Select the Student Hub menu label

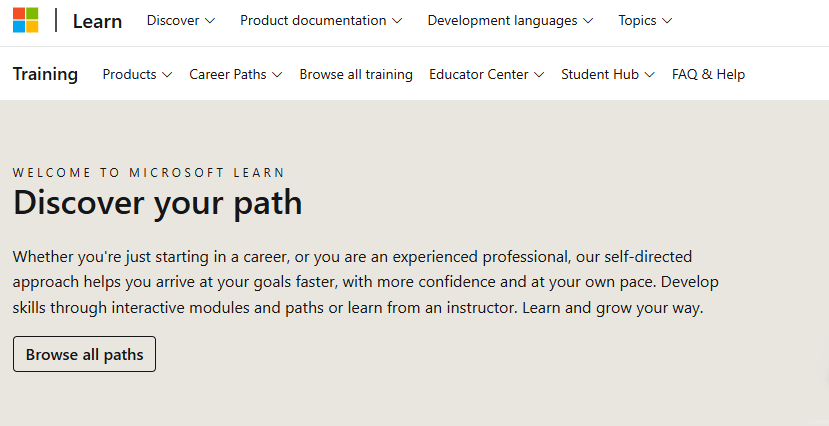click(x=600, y=74)
